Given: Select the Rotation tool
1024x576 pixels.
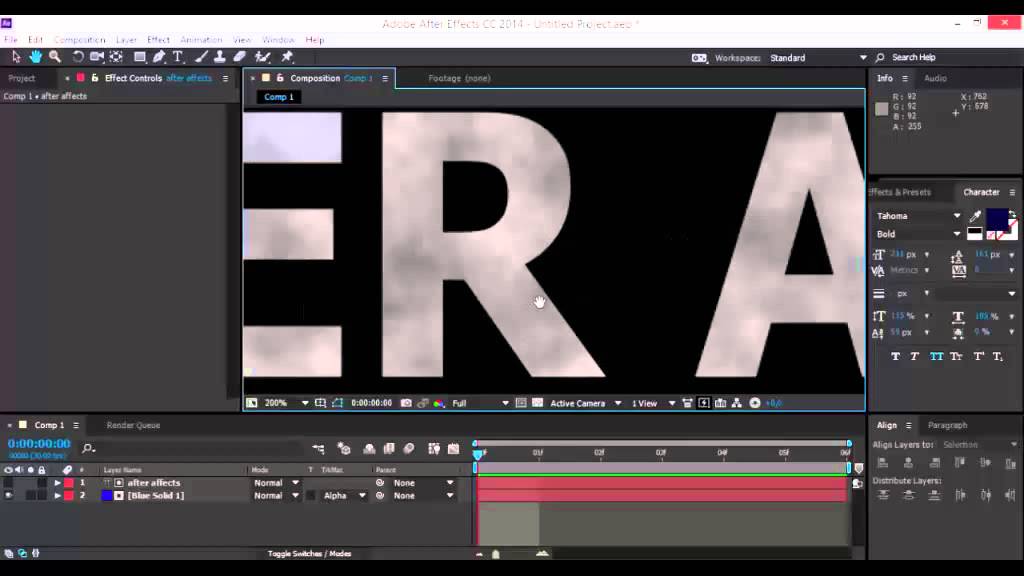Looking at the screenshot, I should [x=78, y=57].
